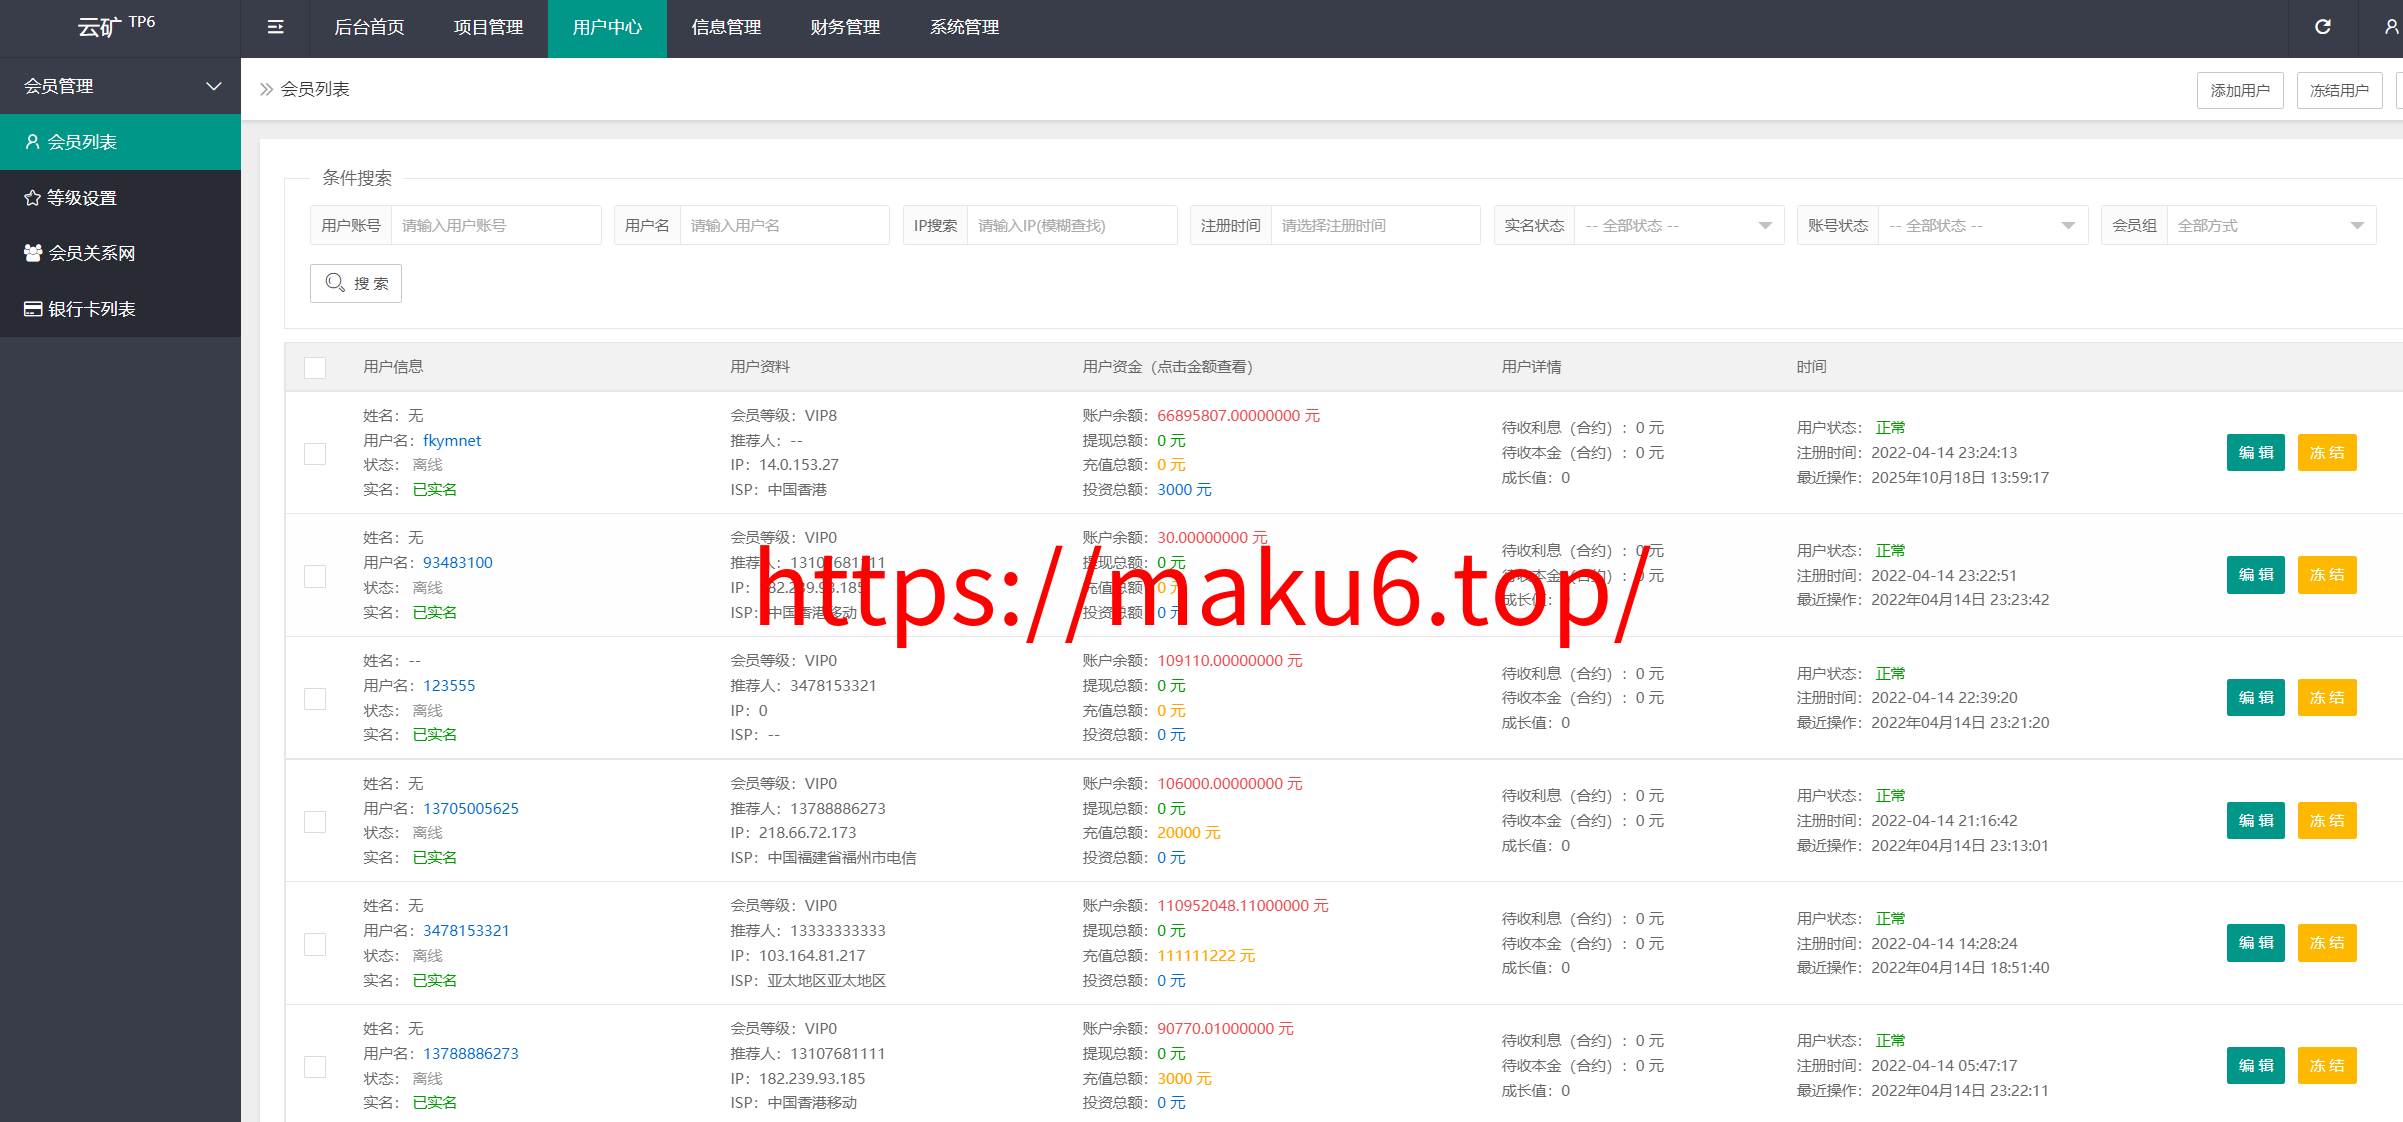Open the 13788886273 username link
The image size is (2403, 1122).
tap(471, 1053)
